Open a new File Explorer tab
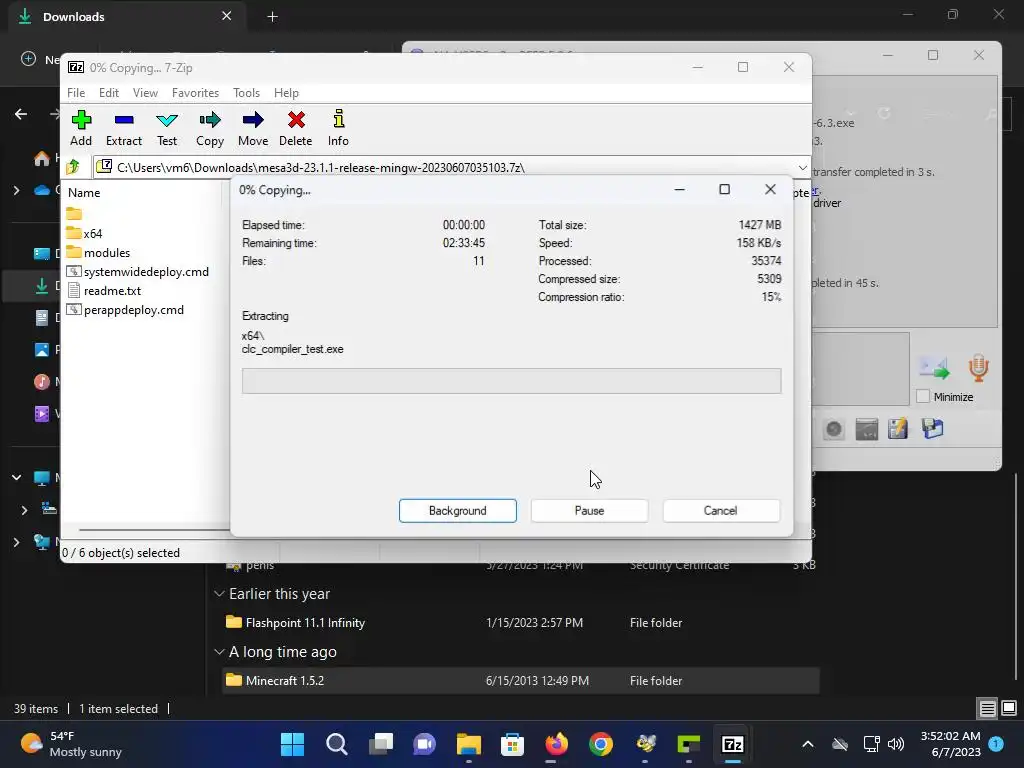The image size is (1024, 768). pos(272,17)
